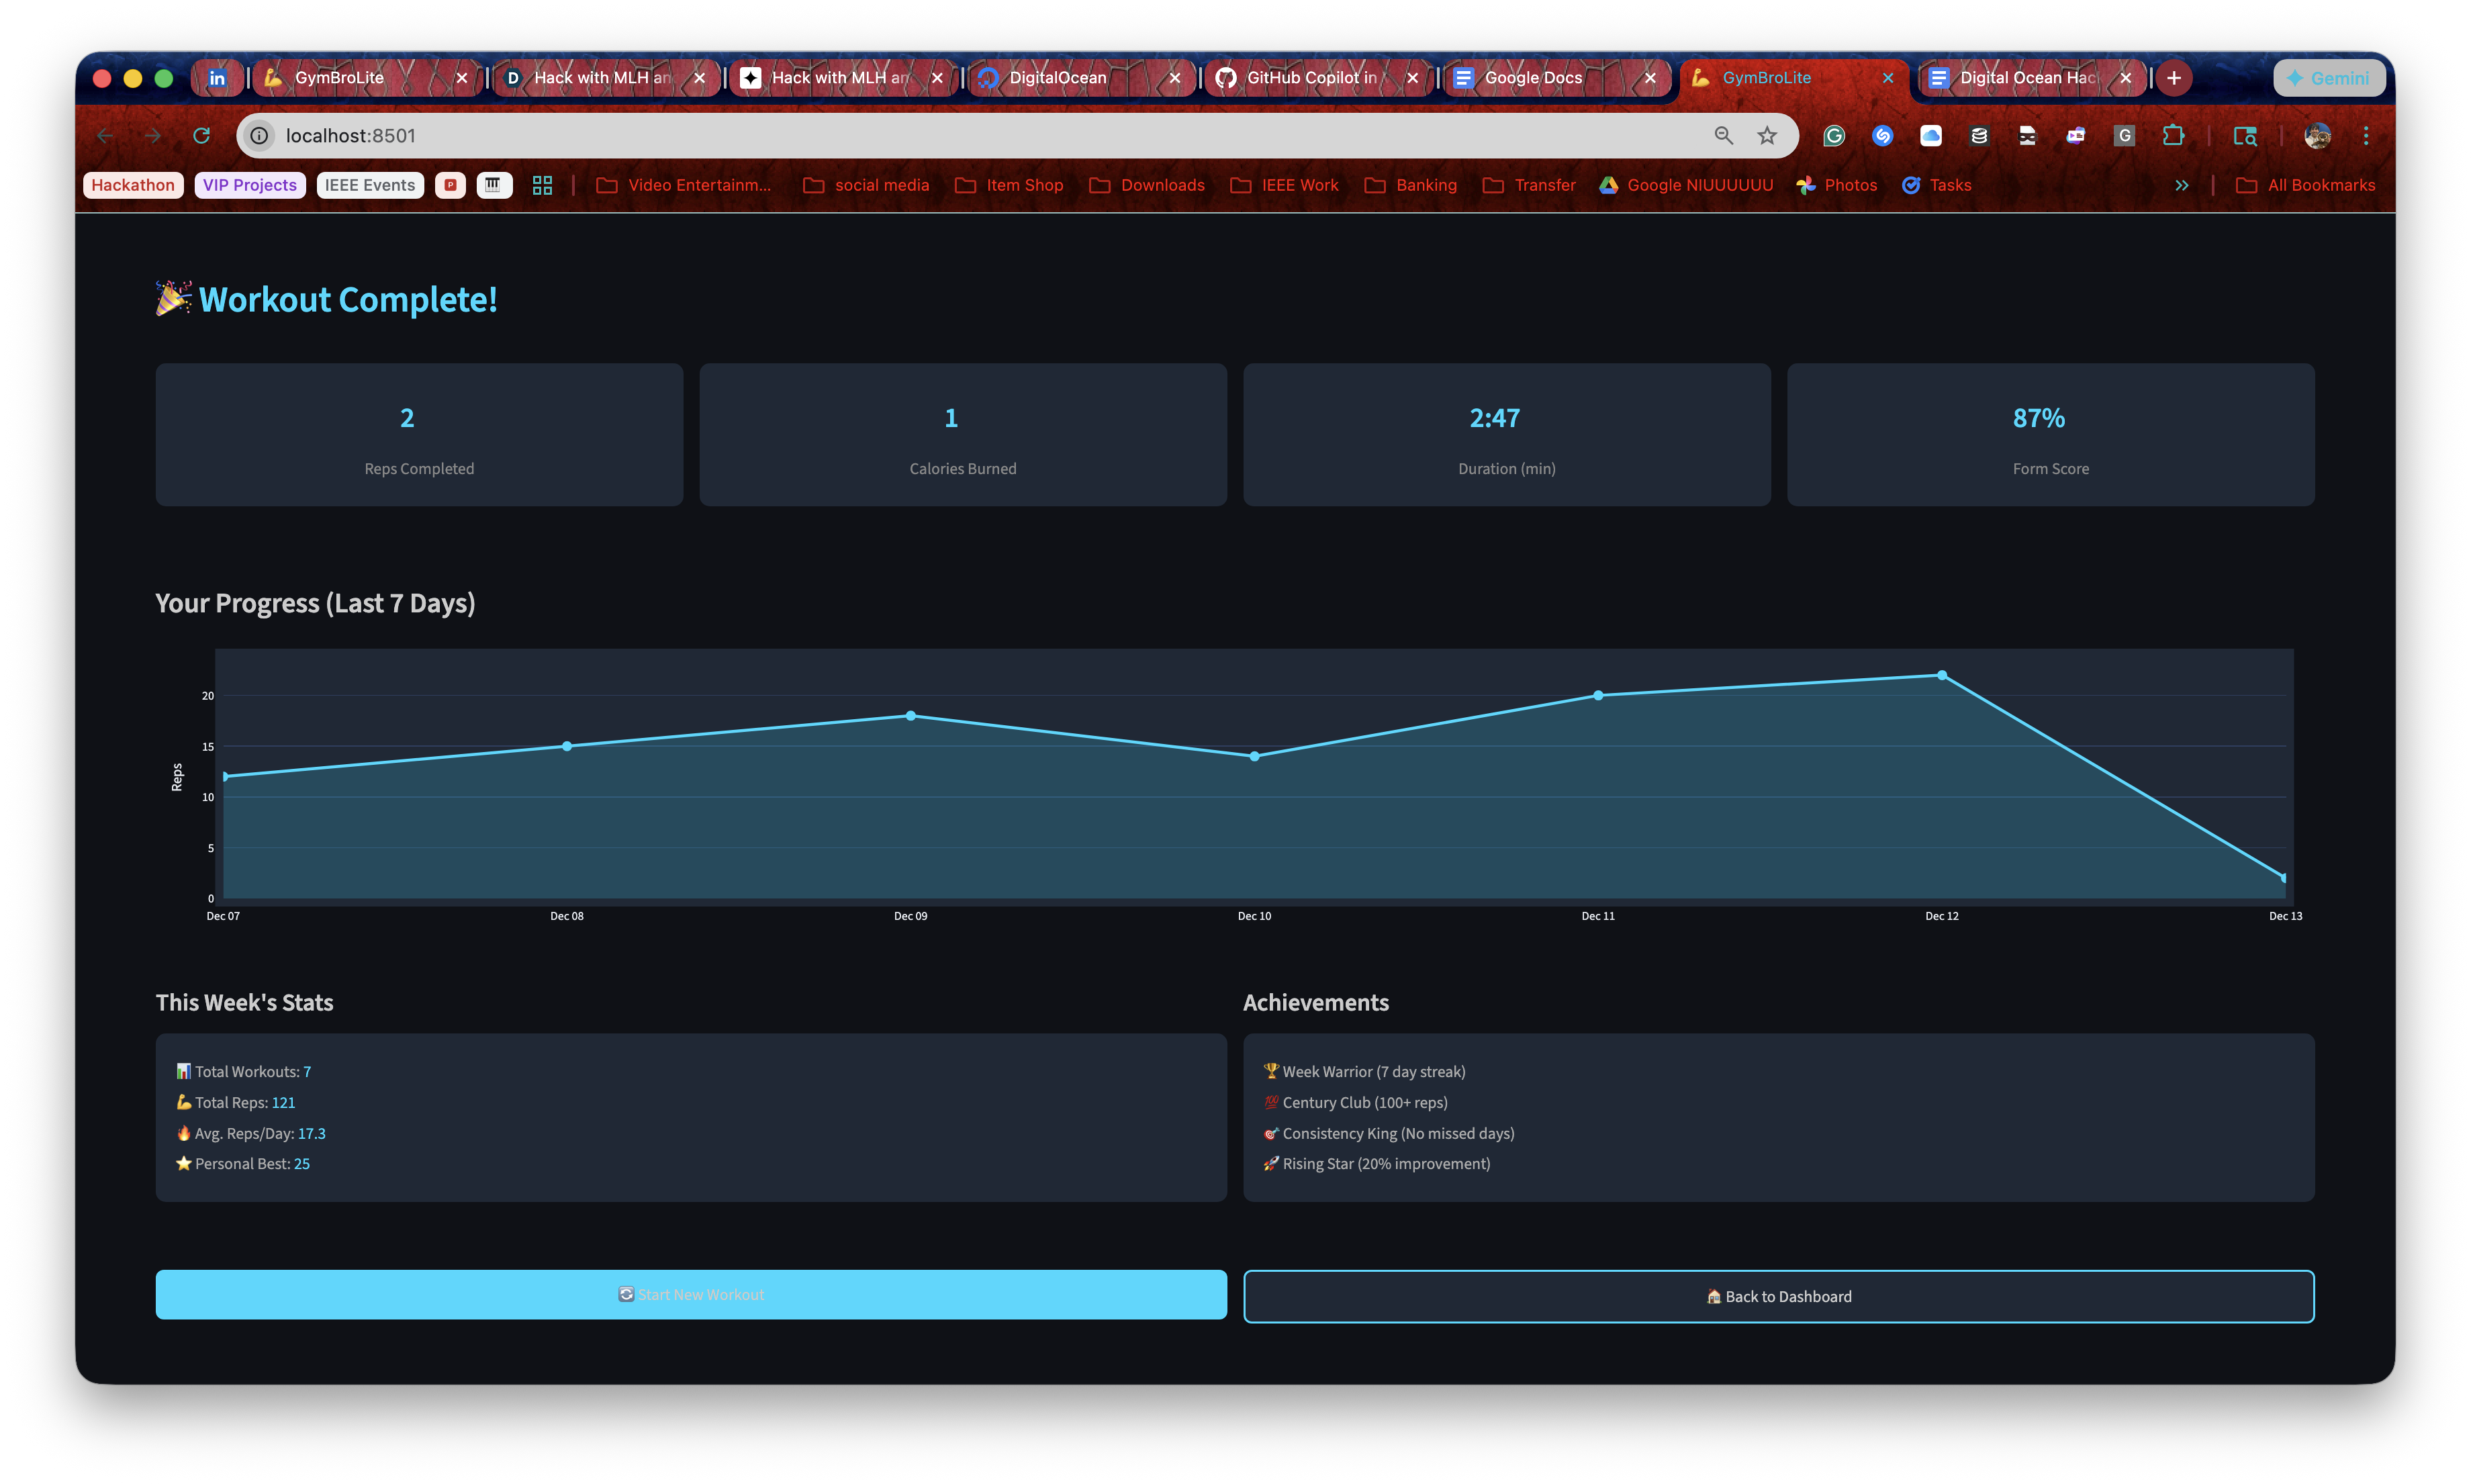Click the address bar URL field

pos(900,136)
